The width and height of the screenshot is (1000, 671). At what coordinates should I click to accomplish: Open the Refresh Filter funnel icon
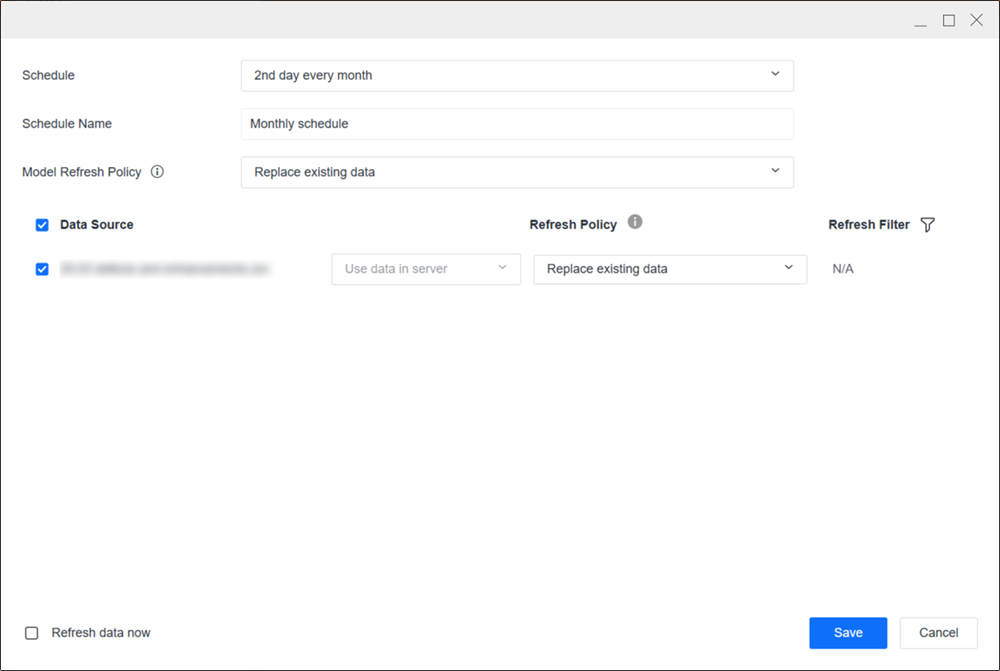927,225
